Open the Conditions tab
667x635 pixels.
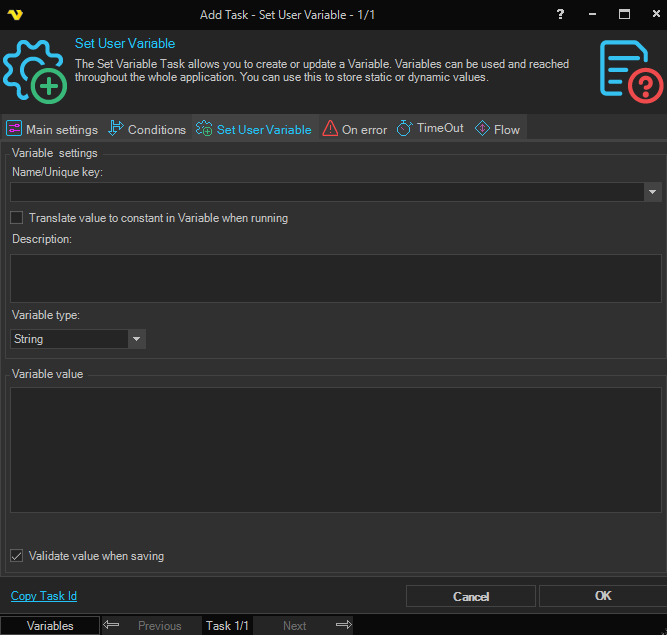147,129
